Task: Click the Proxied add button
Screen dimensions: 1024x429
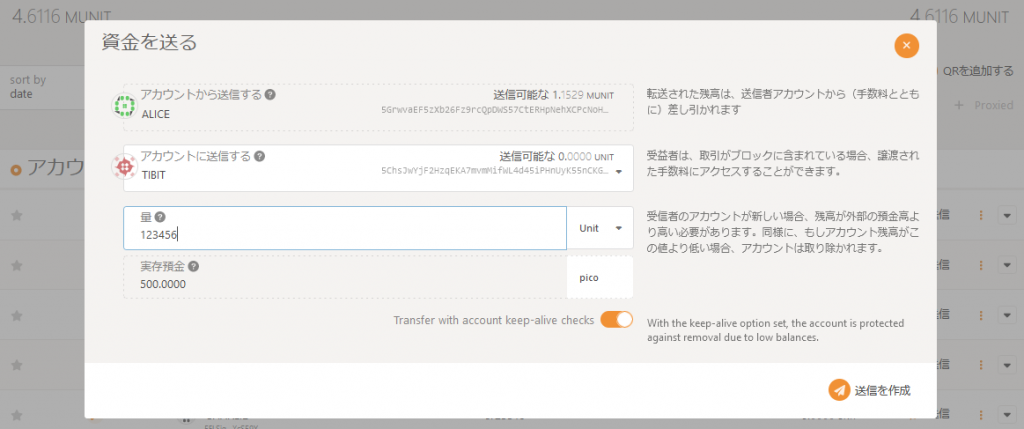Action: point(985,105)
